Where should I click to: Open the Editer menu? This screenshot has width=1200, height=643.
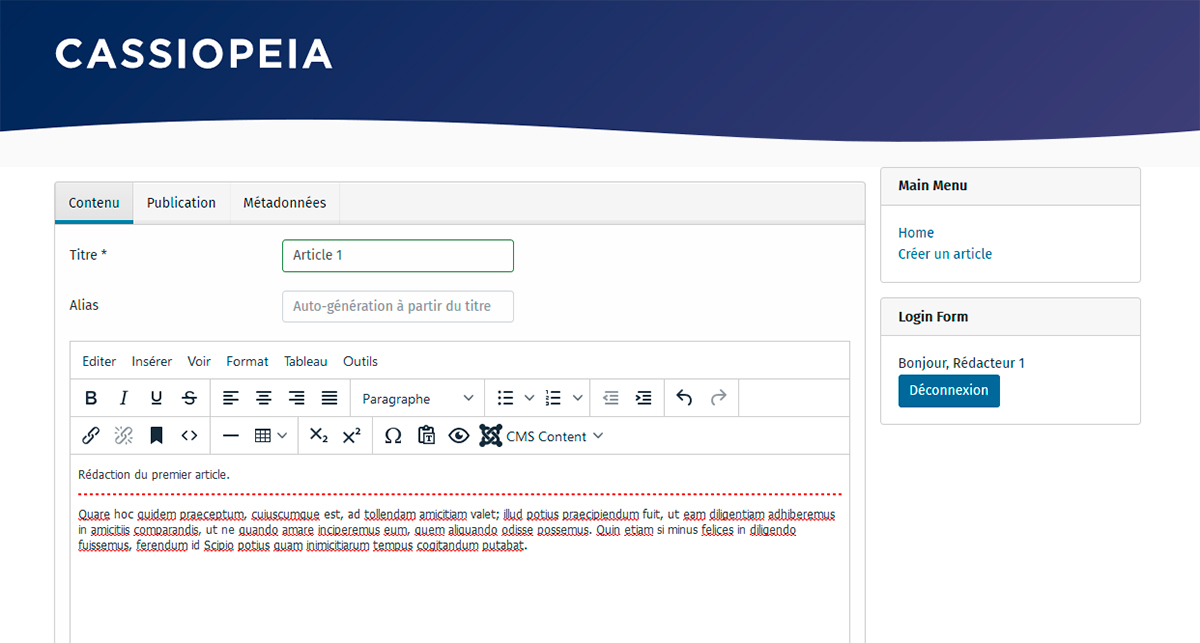coord(99,361)
